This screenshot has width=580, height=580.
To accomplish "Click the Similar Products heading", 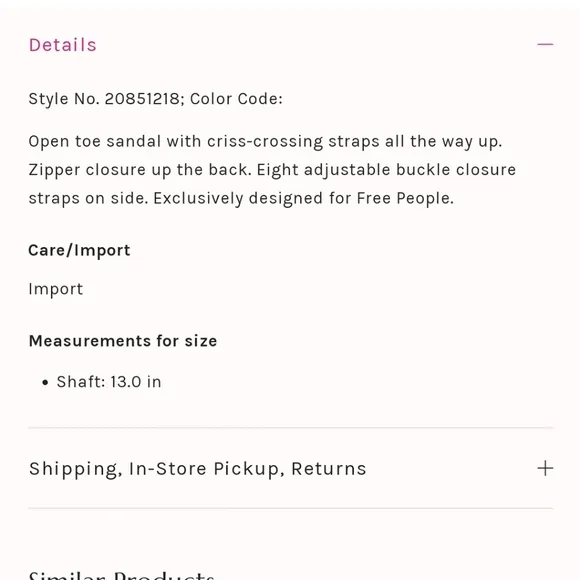I will pyautogui.click(x=122, y=575).
